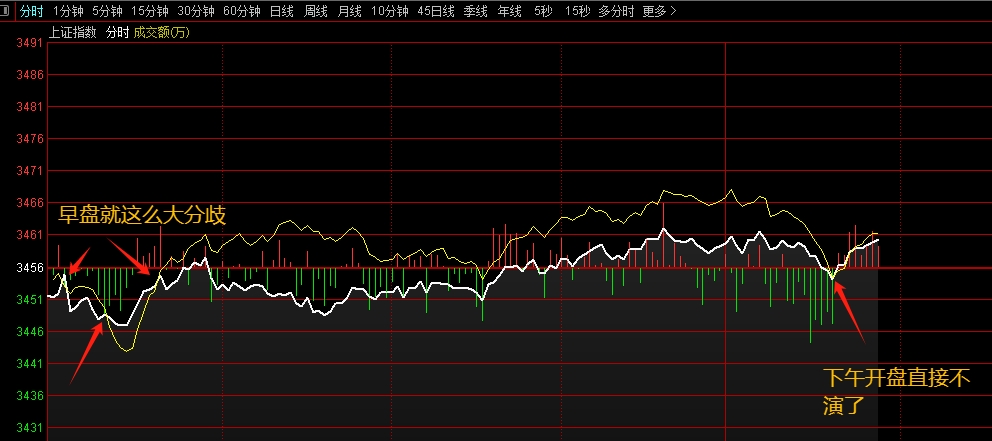Expand the 更多 periods menu

pos(659,11)
